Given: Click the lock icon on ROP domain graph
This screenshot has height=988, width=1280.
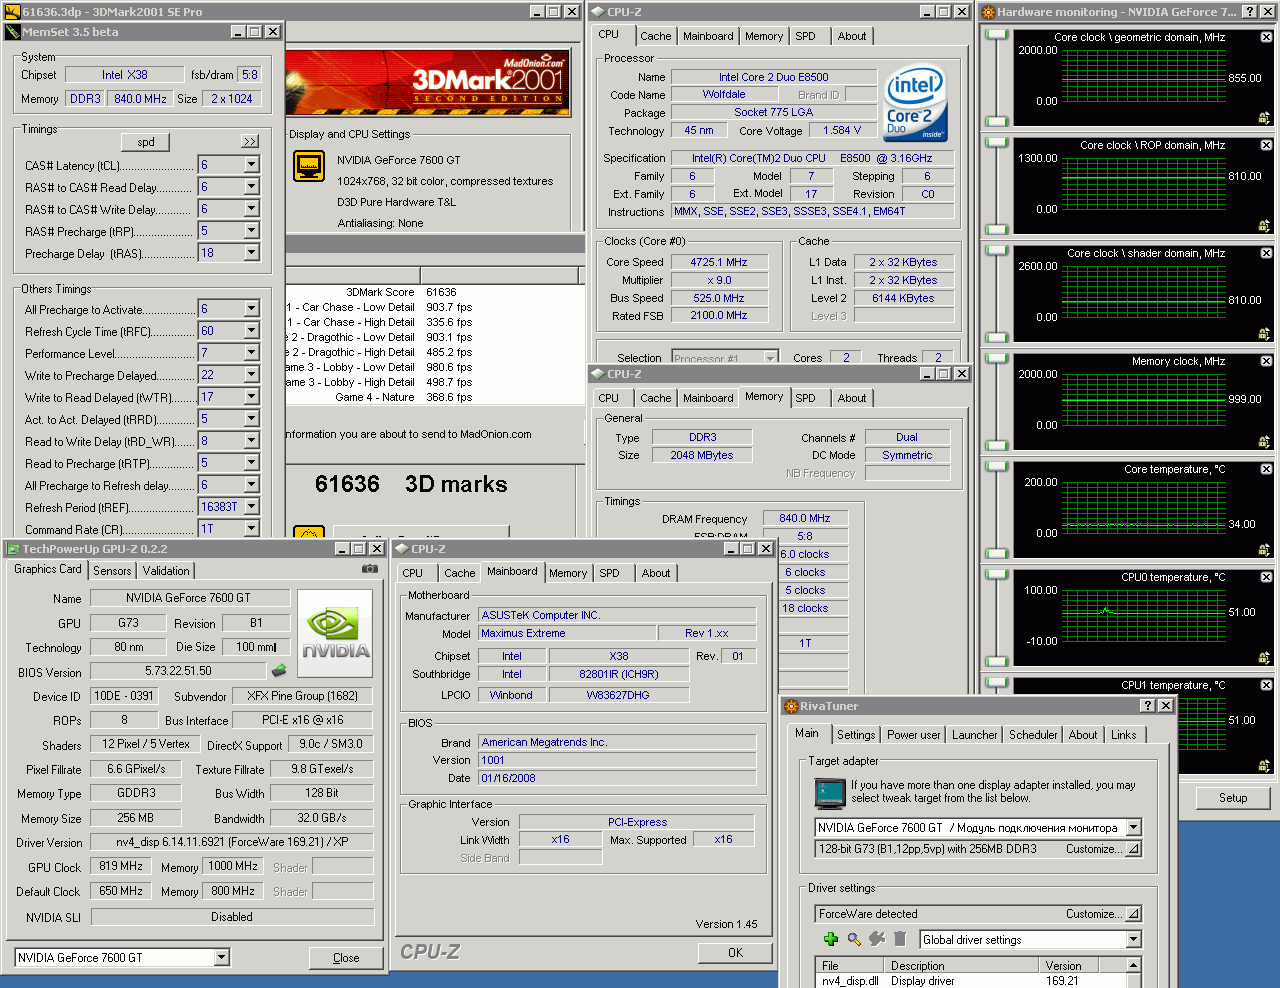Looking at the screenshot, I should [1264, 226].
